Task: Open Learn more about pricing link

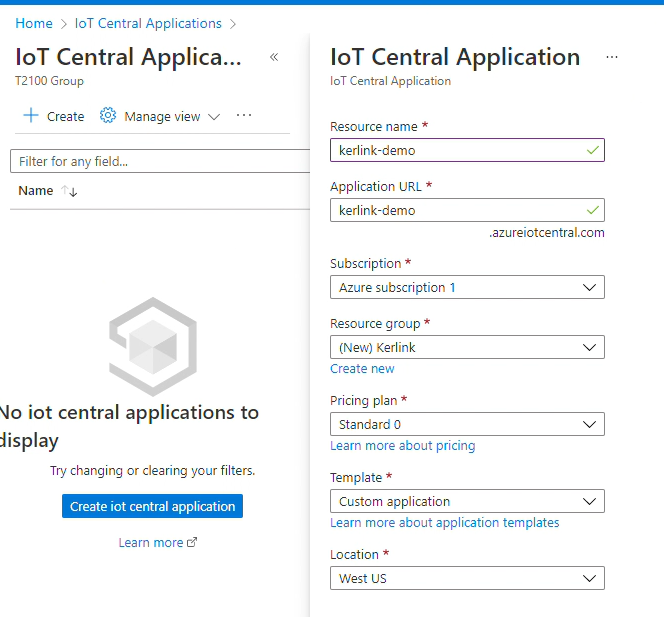Action: pyautogui.click(x=402, y=446)
